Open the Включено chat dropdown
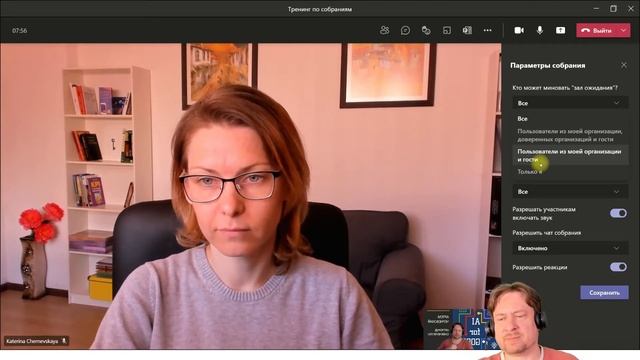 (x=570, y=248)
